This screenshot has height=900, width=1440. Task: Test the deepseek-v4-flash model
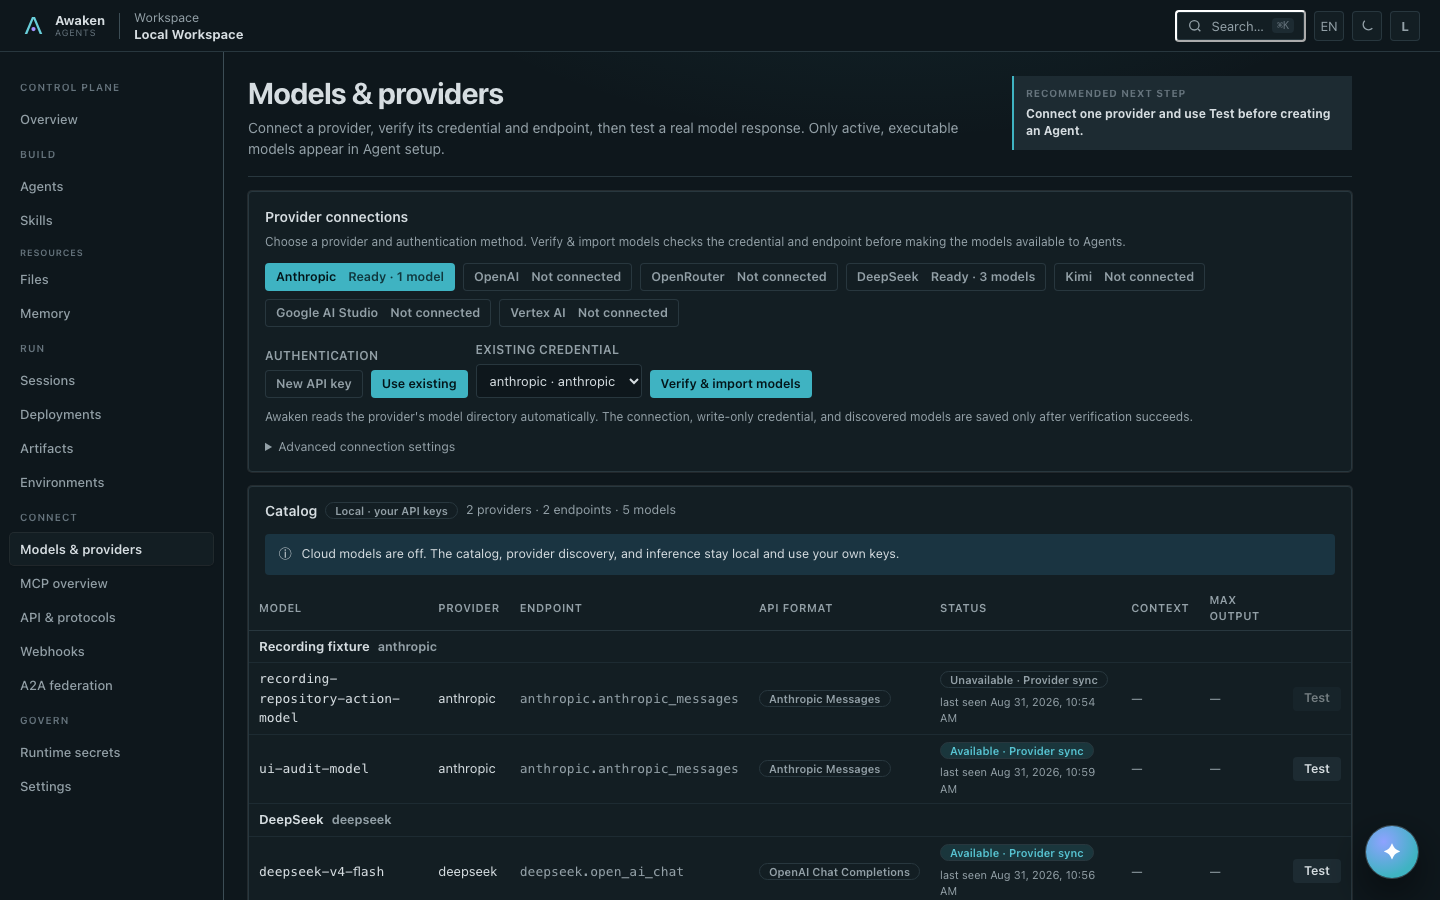1316,871
